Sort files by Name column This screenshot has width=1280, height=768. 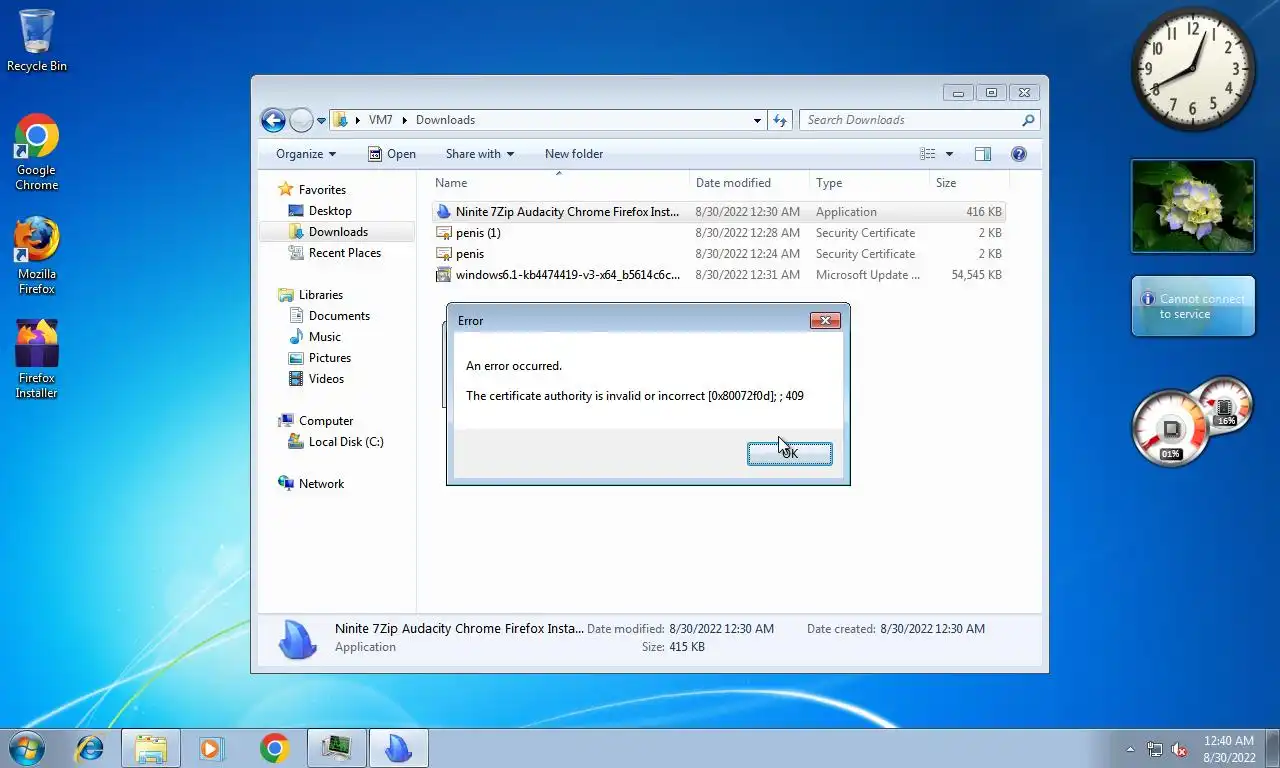click(x=559, y=183)
